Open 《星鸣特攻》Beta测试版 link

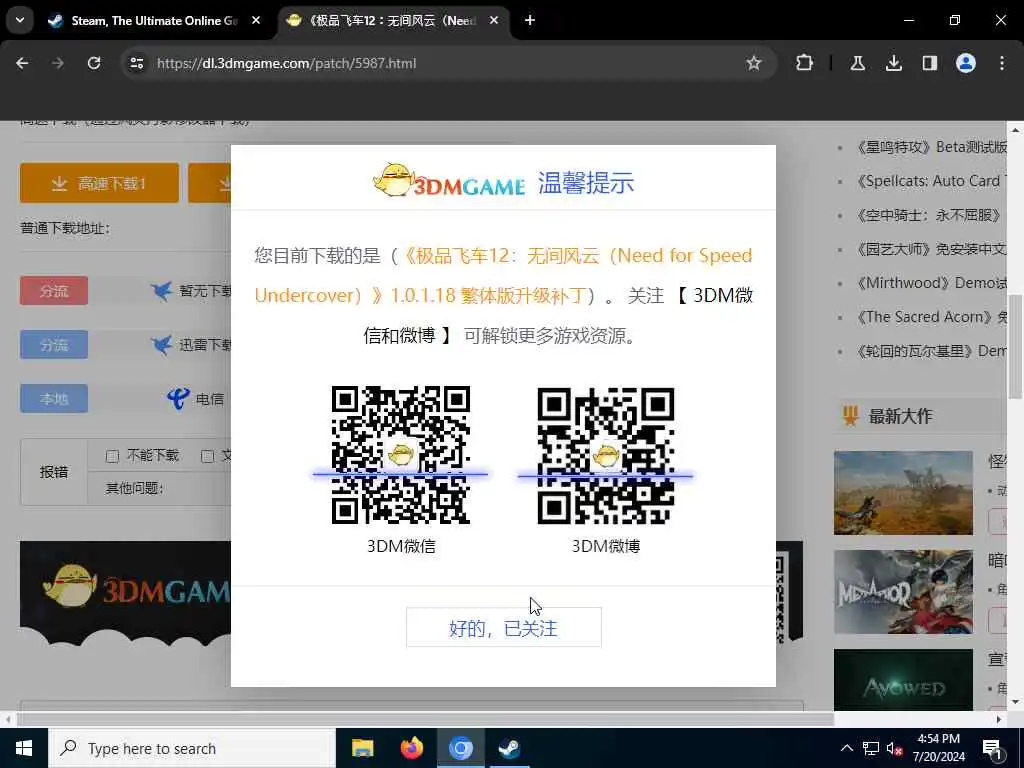931,147
